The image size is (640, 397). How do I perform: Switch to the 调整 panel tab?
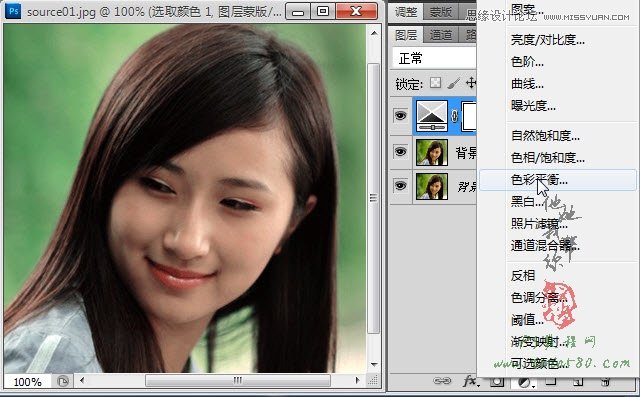[x=406, y=12]
